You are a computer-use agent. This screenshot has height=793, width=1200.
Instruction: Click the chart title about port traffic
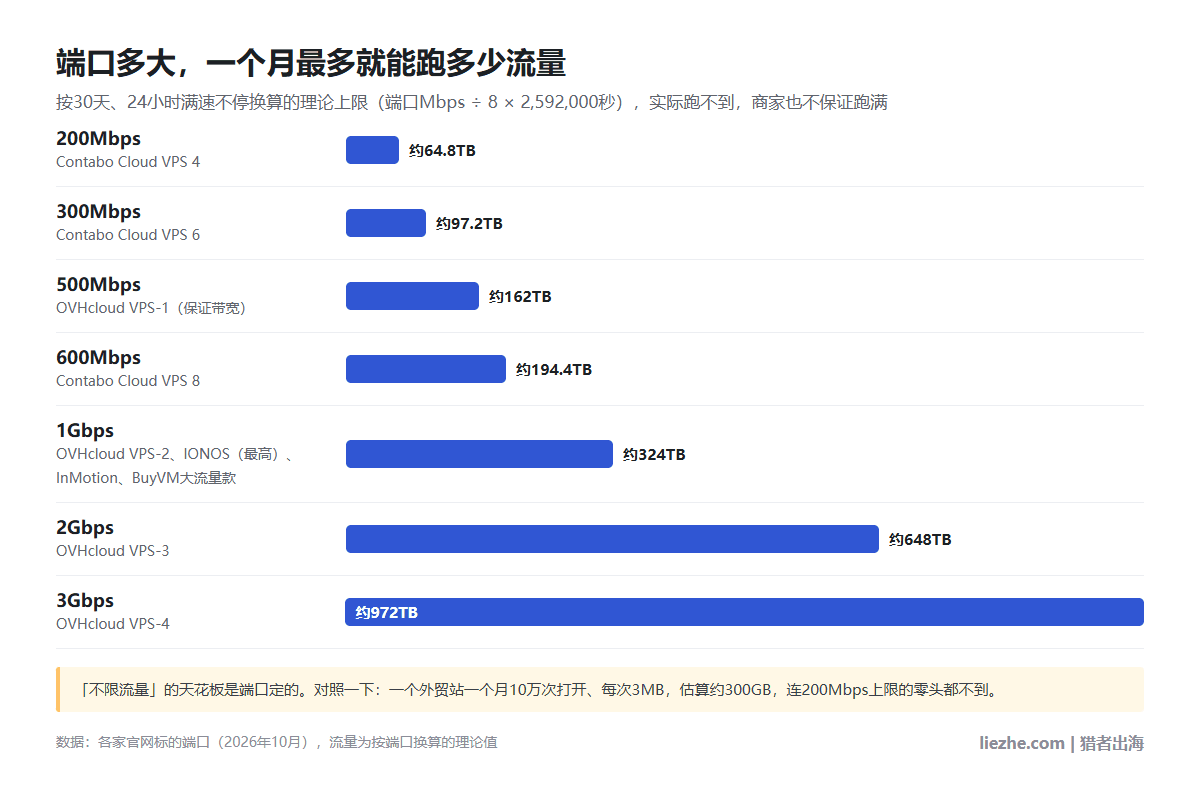tap(311, 63)
